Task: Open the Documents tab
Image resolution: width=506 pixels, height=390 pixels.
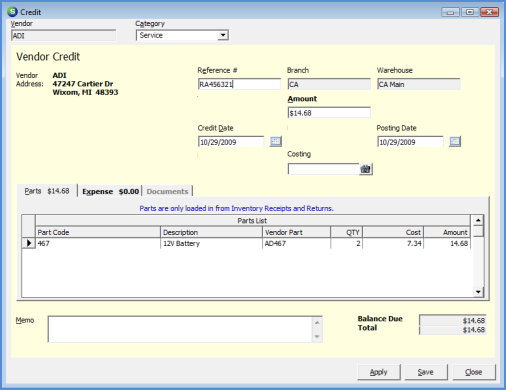Action: 167,191
